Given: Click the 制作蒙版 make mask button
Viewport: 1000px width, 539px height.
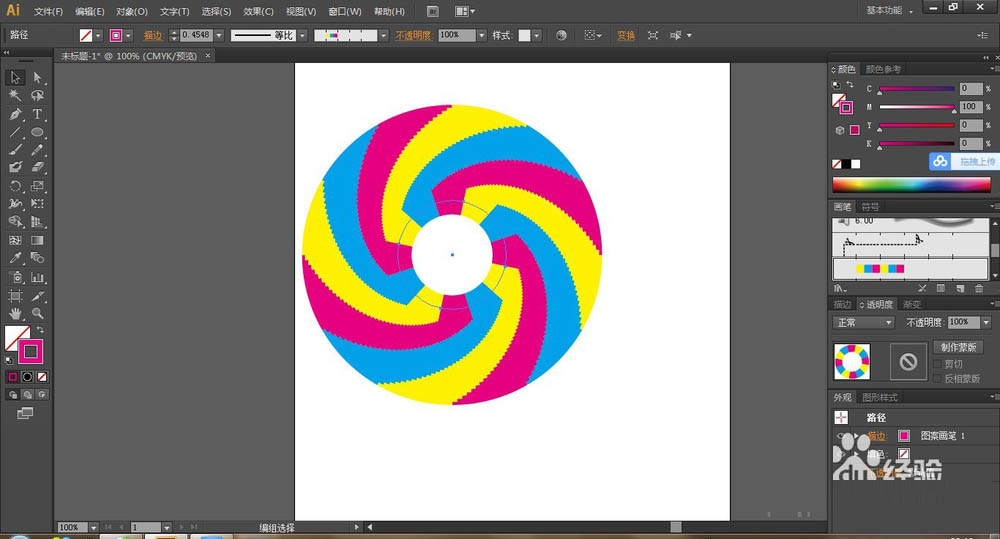Looking at the screenshot, I should (x=958, y=347).
